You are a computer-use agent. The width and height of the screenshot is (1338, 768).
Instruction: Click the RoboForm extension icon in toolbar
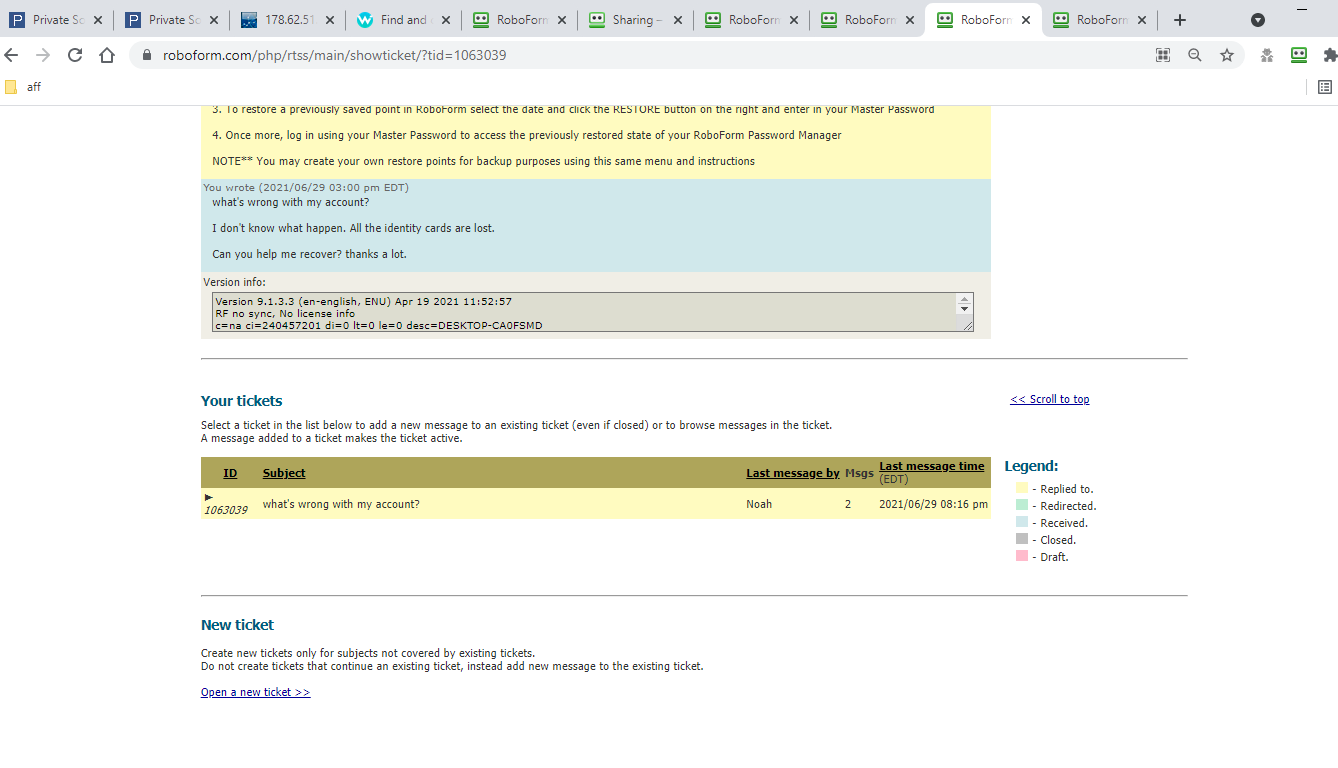click(x=1299, y=55)
